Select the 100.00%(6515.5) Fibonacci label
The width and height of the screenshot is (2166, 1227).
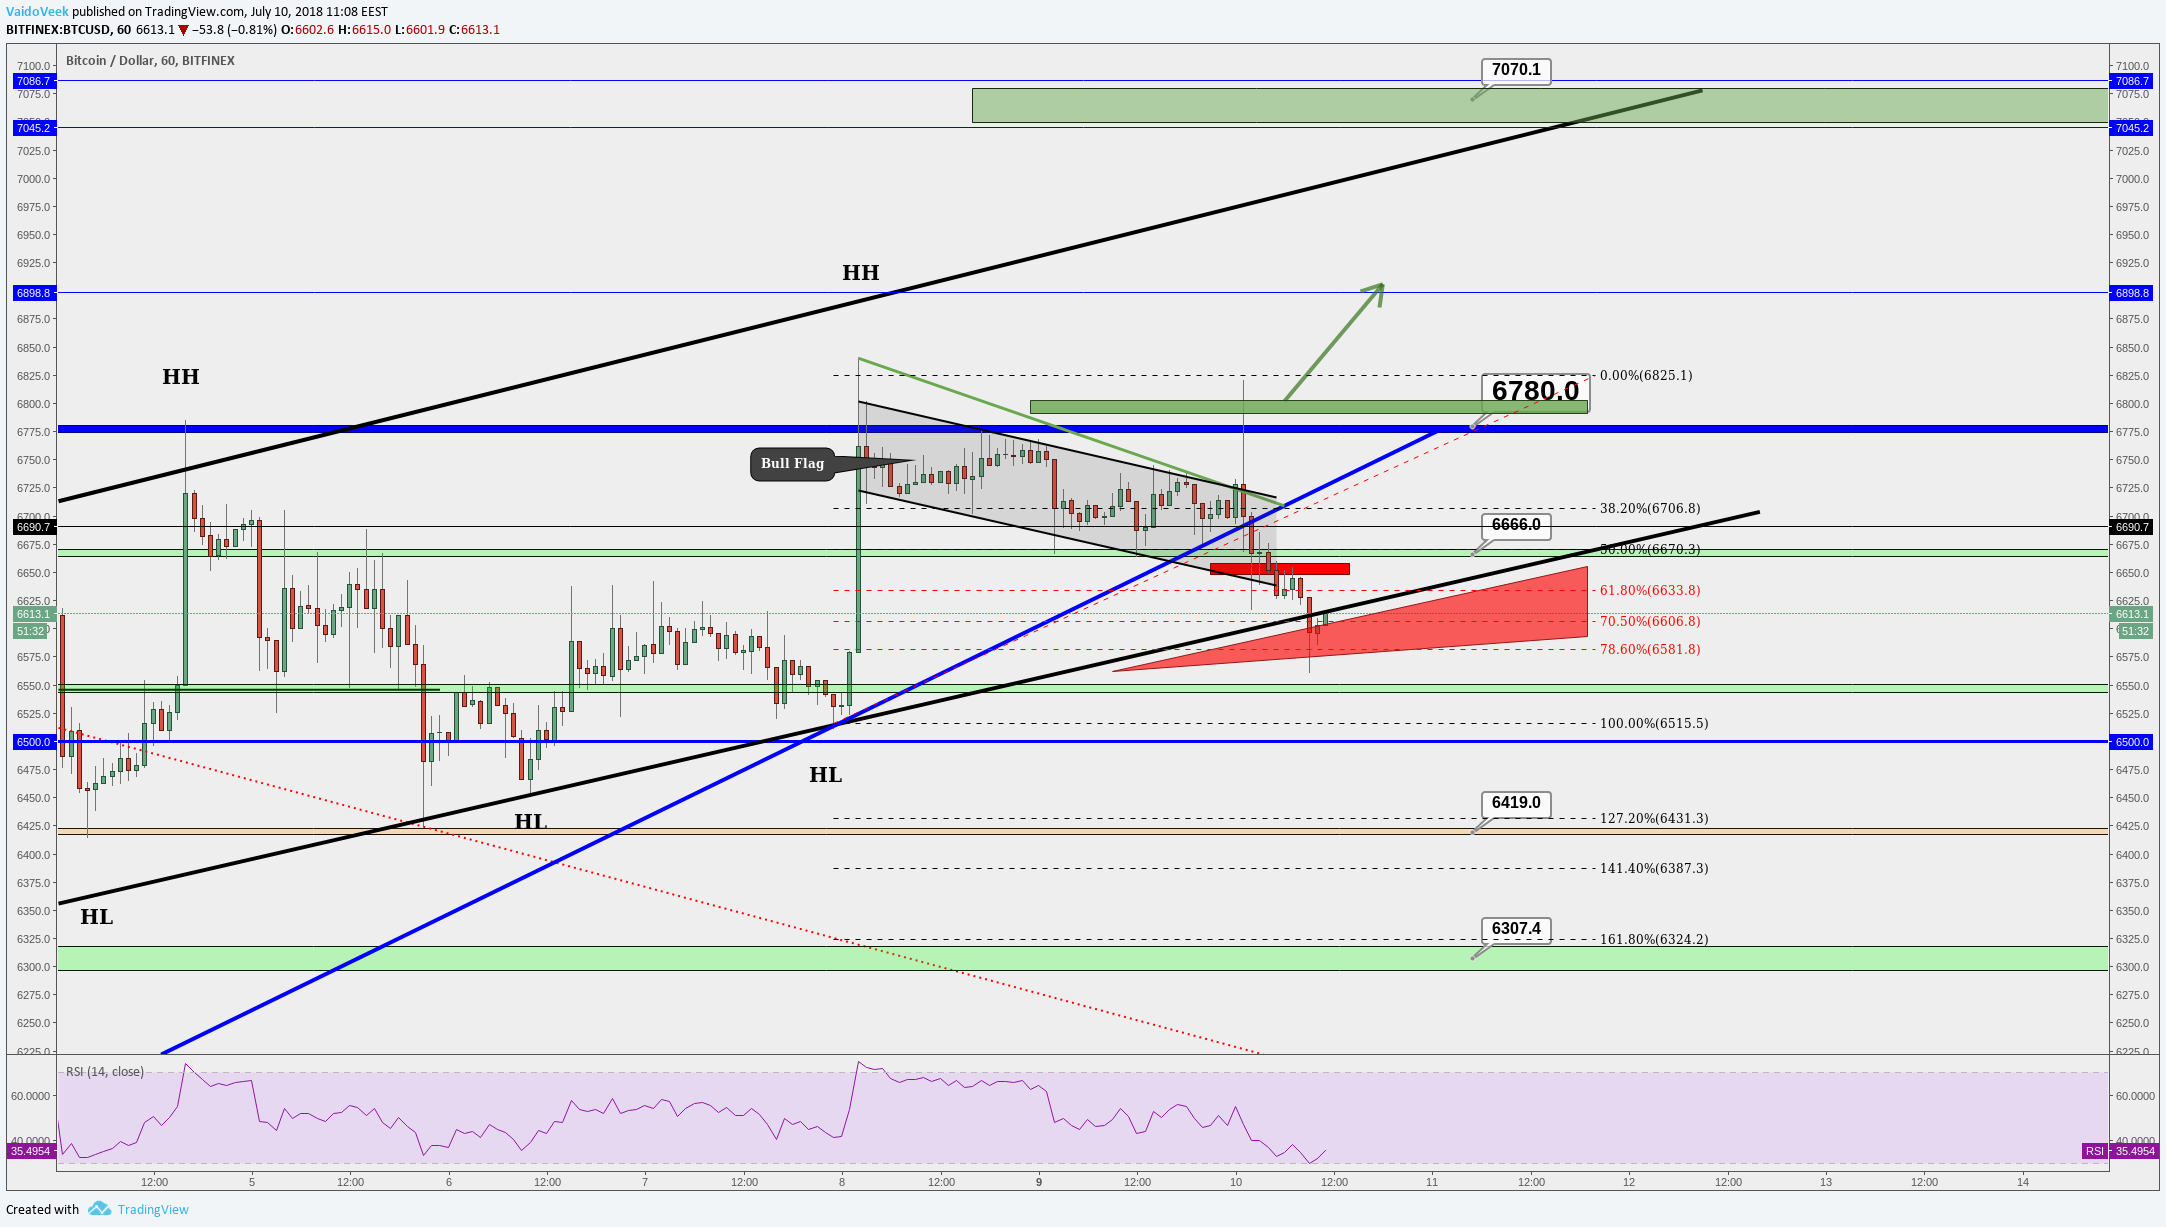pyautogui.click(x=1654, y=724)
